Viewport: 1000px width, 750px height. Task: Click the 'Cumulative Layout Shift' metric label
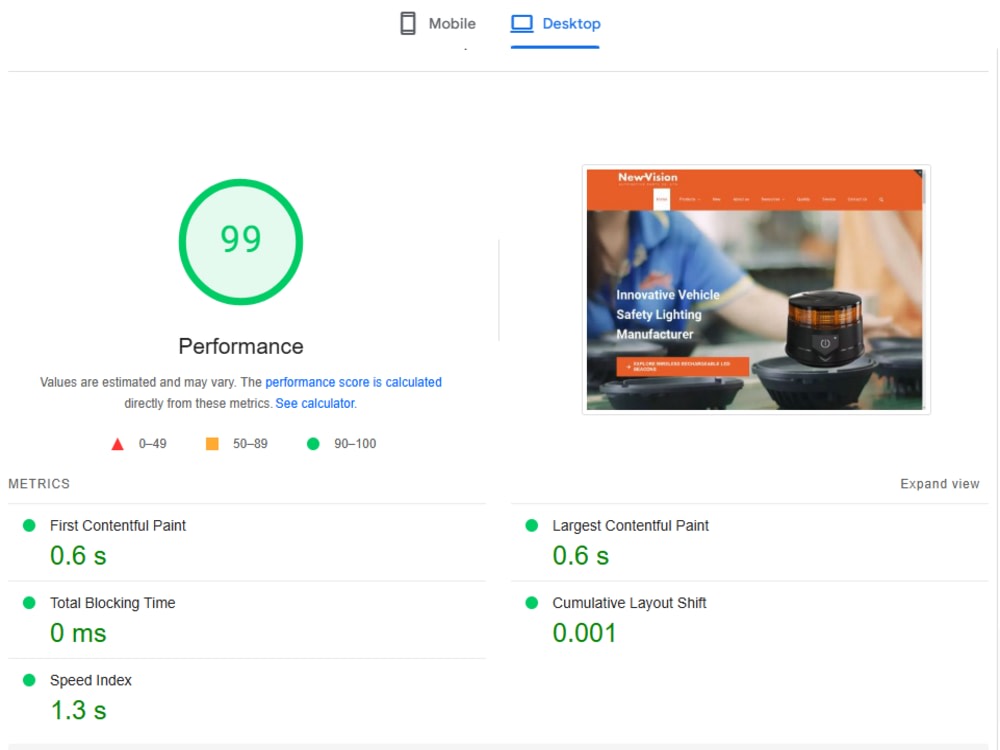[x=629, y=603]
